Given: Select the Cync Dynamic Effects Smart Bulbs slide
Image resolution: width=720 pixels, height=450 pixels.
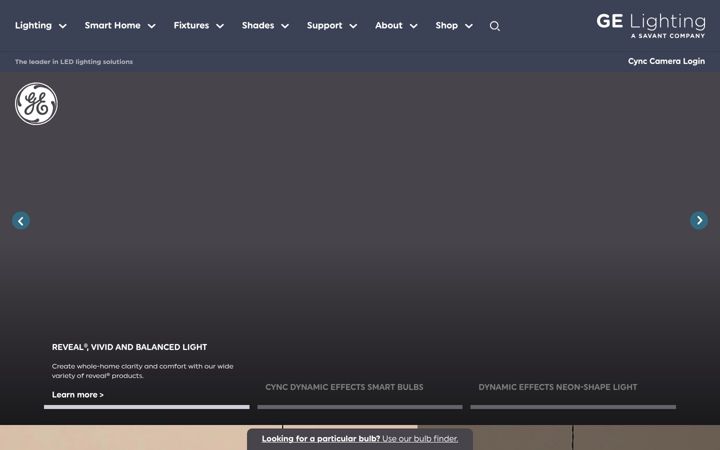Looking at the screenshot, I should coord(344,387).
